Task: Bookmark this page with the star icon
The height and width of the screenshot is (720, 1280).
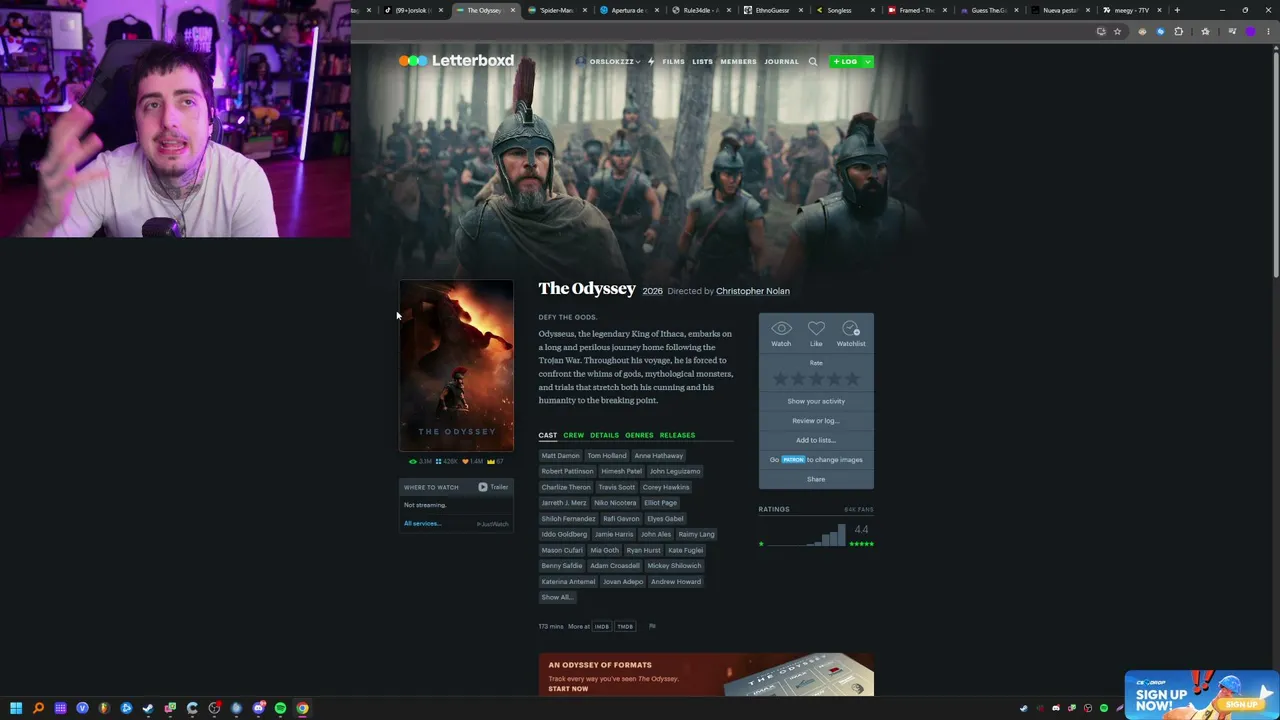Action: click(x=1118, y=31)
